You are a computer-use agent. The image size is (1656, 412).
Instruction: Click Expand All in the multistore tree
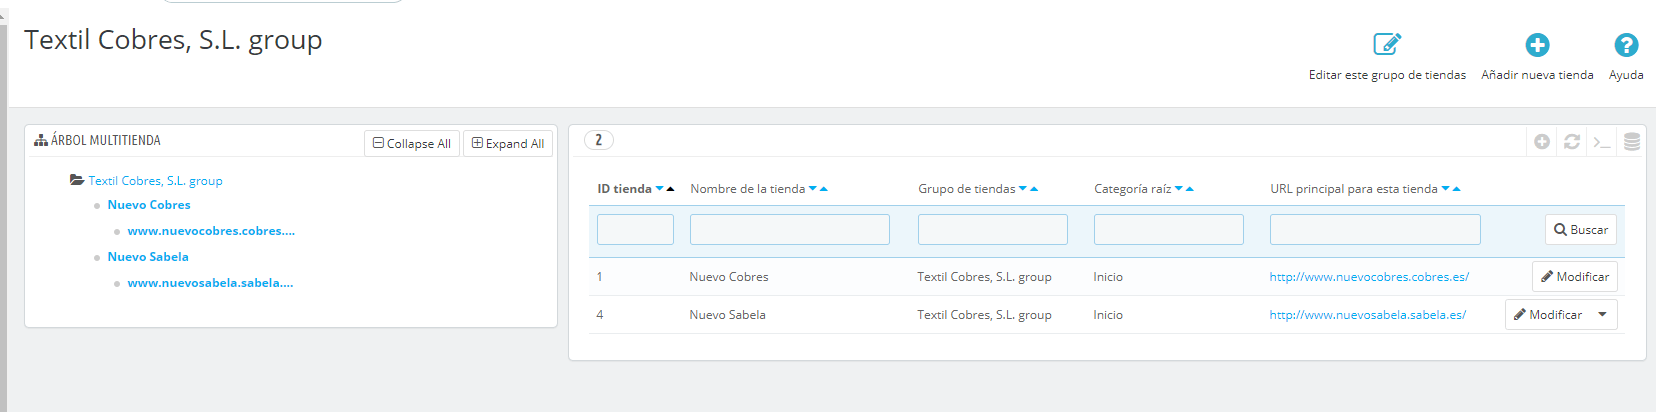click(508, 143)
